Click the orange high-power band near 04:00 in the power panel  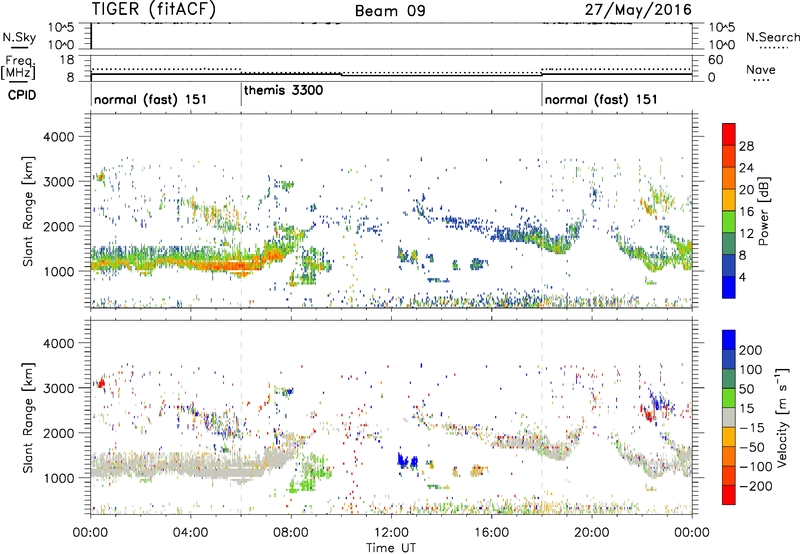[191, 264]
